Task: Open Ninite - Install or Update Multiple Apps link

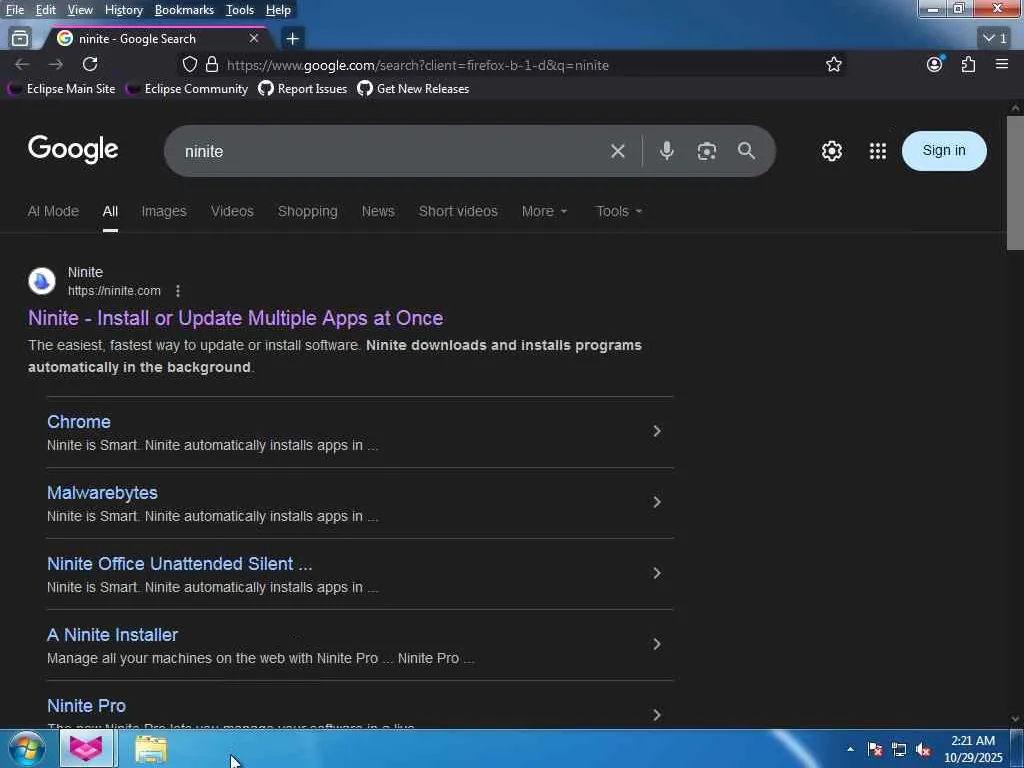Action: pos(236,318)
